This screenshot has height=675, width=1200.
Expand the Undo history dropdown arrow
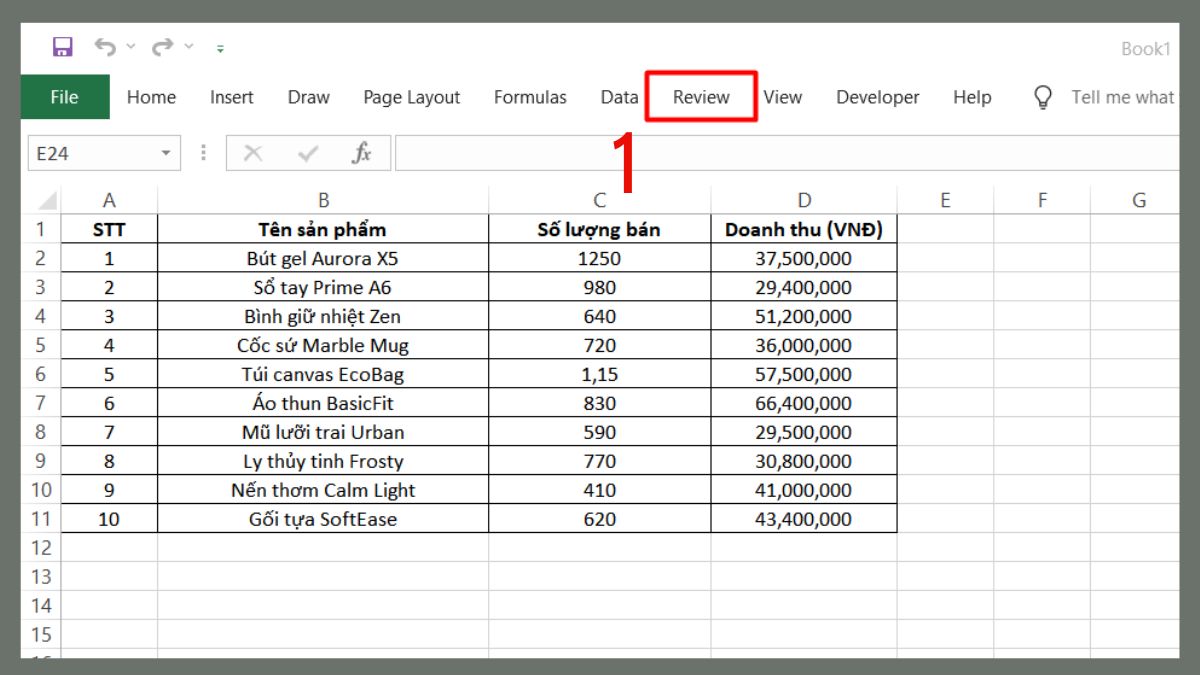[131, 47]
